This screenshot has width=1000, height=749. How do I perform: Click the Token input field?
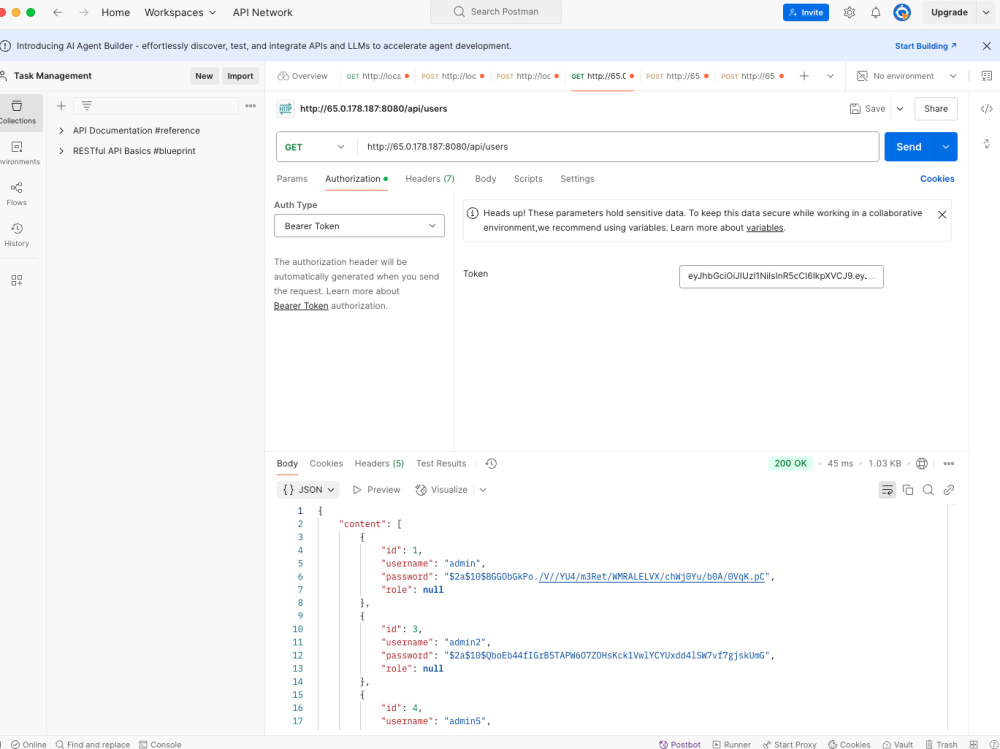point(781,276)
